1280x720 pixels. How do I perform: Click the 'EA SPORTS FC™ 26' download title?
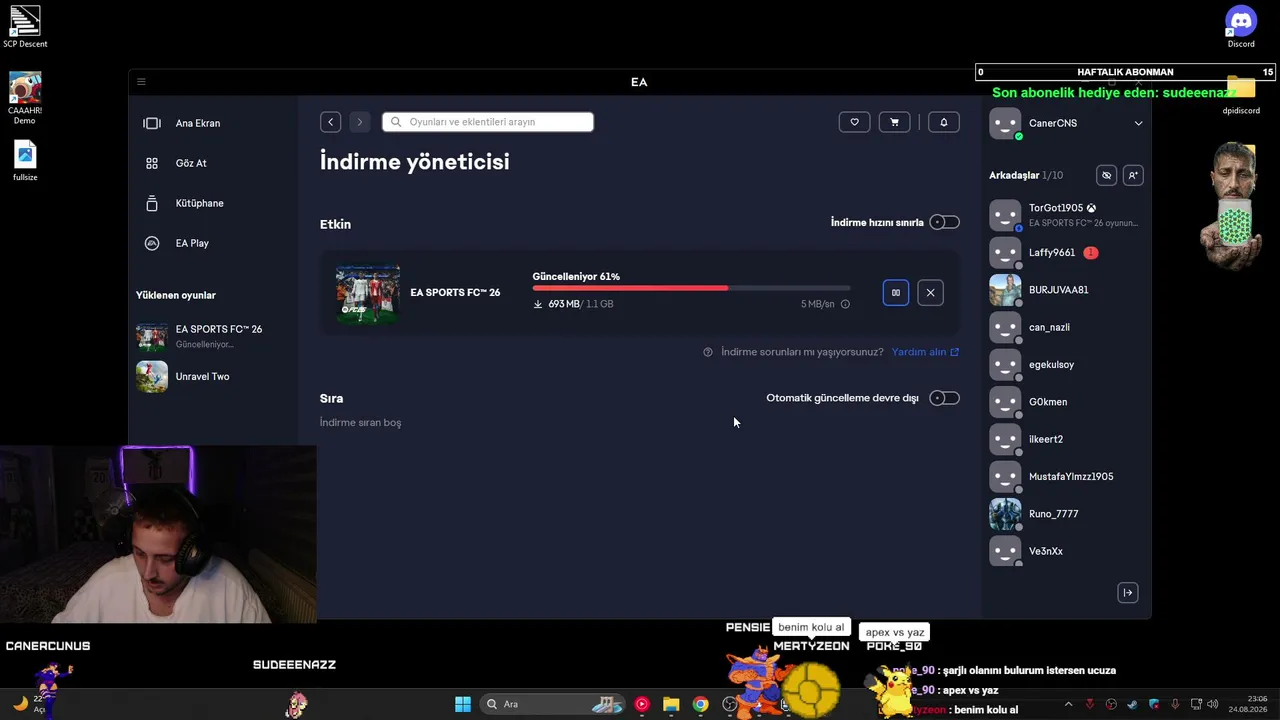(455, 293)
